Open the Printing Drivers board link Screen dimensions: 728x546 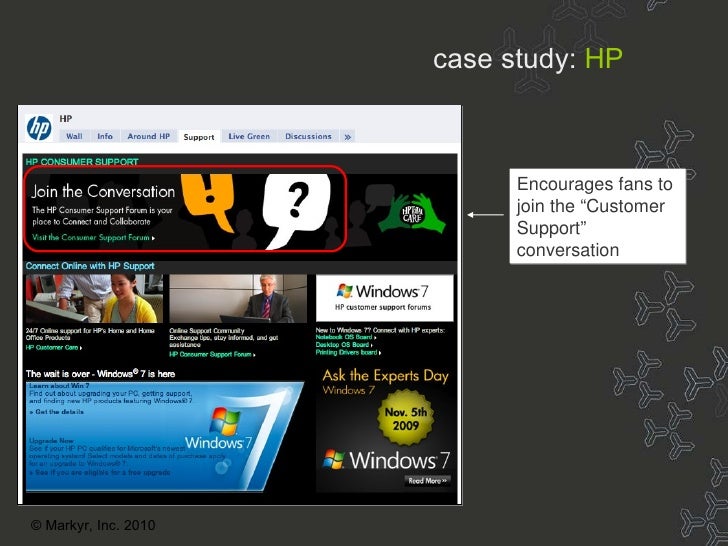click(x=348, y=352)
